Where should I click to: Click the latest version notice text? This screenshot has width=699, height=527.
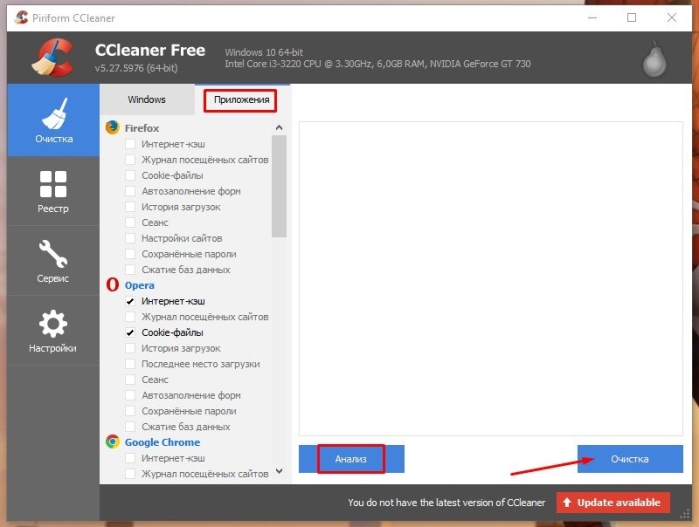(446, 502)
